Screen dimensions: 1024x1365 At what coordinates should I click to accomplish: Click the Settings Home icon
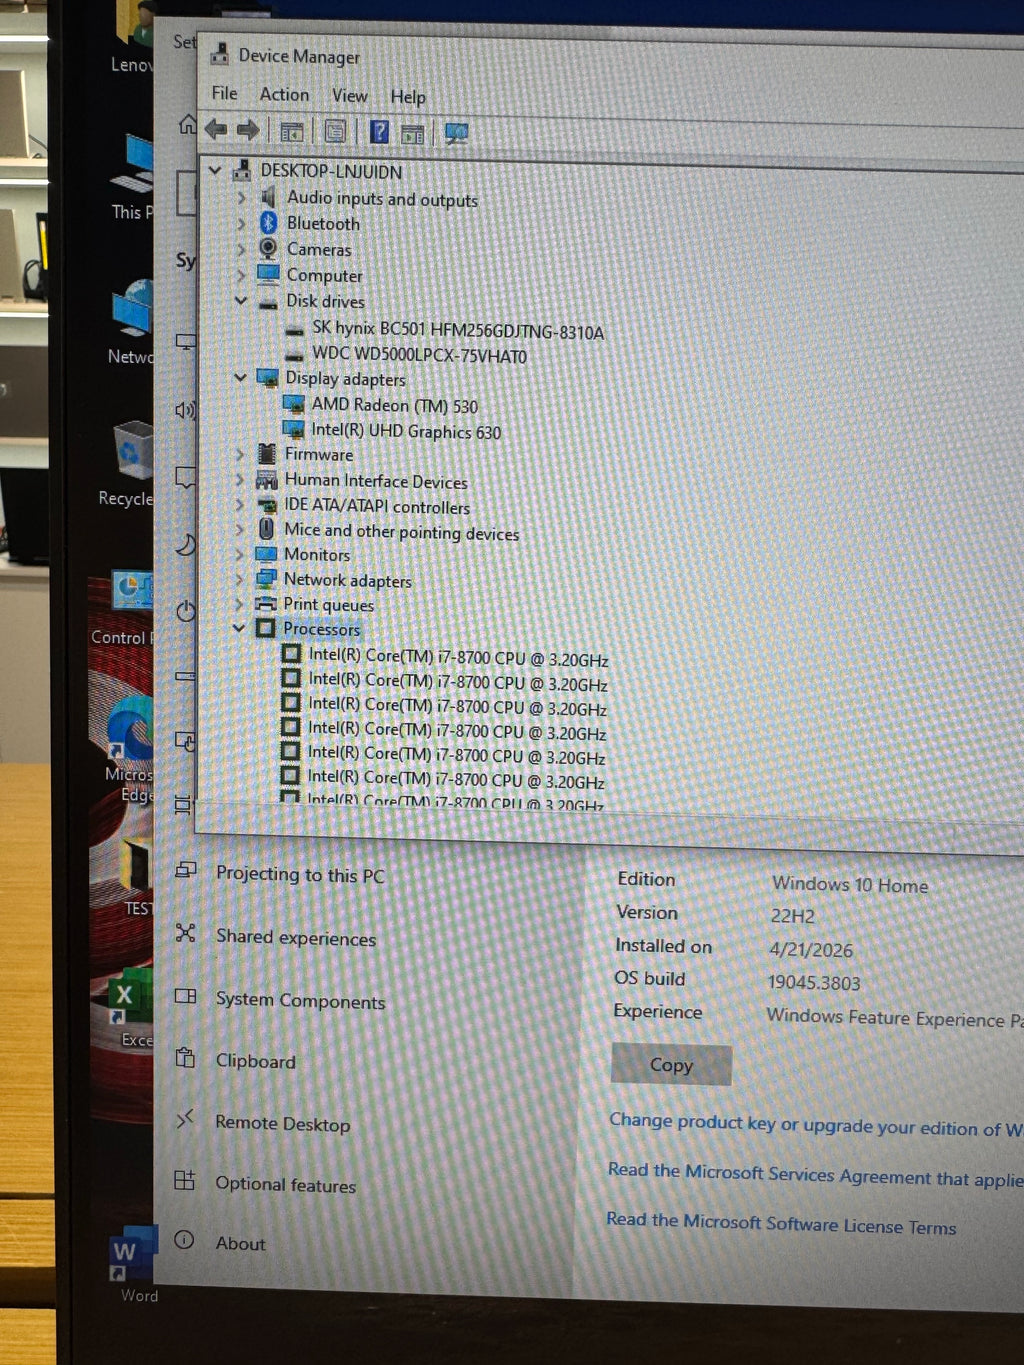[187, 124]
